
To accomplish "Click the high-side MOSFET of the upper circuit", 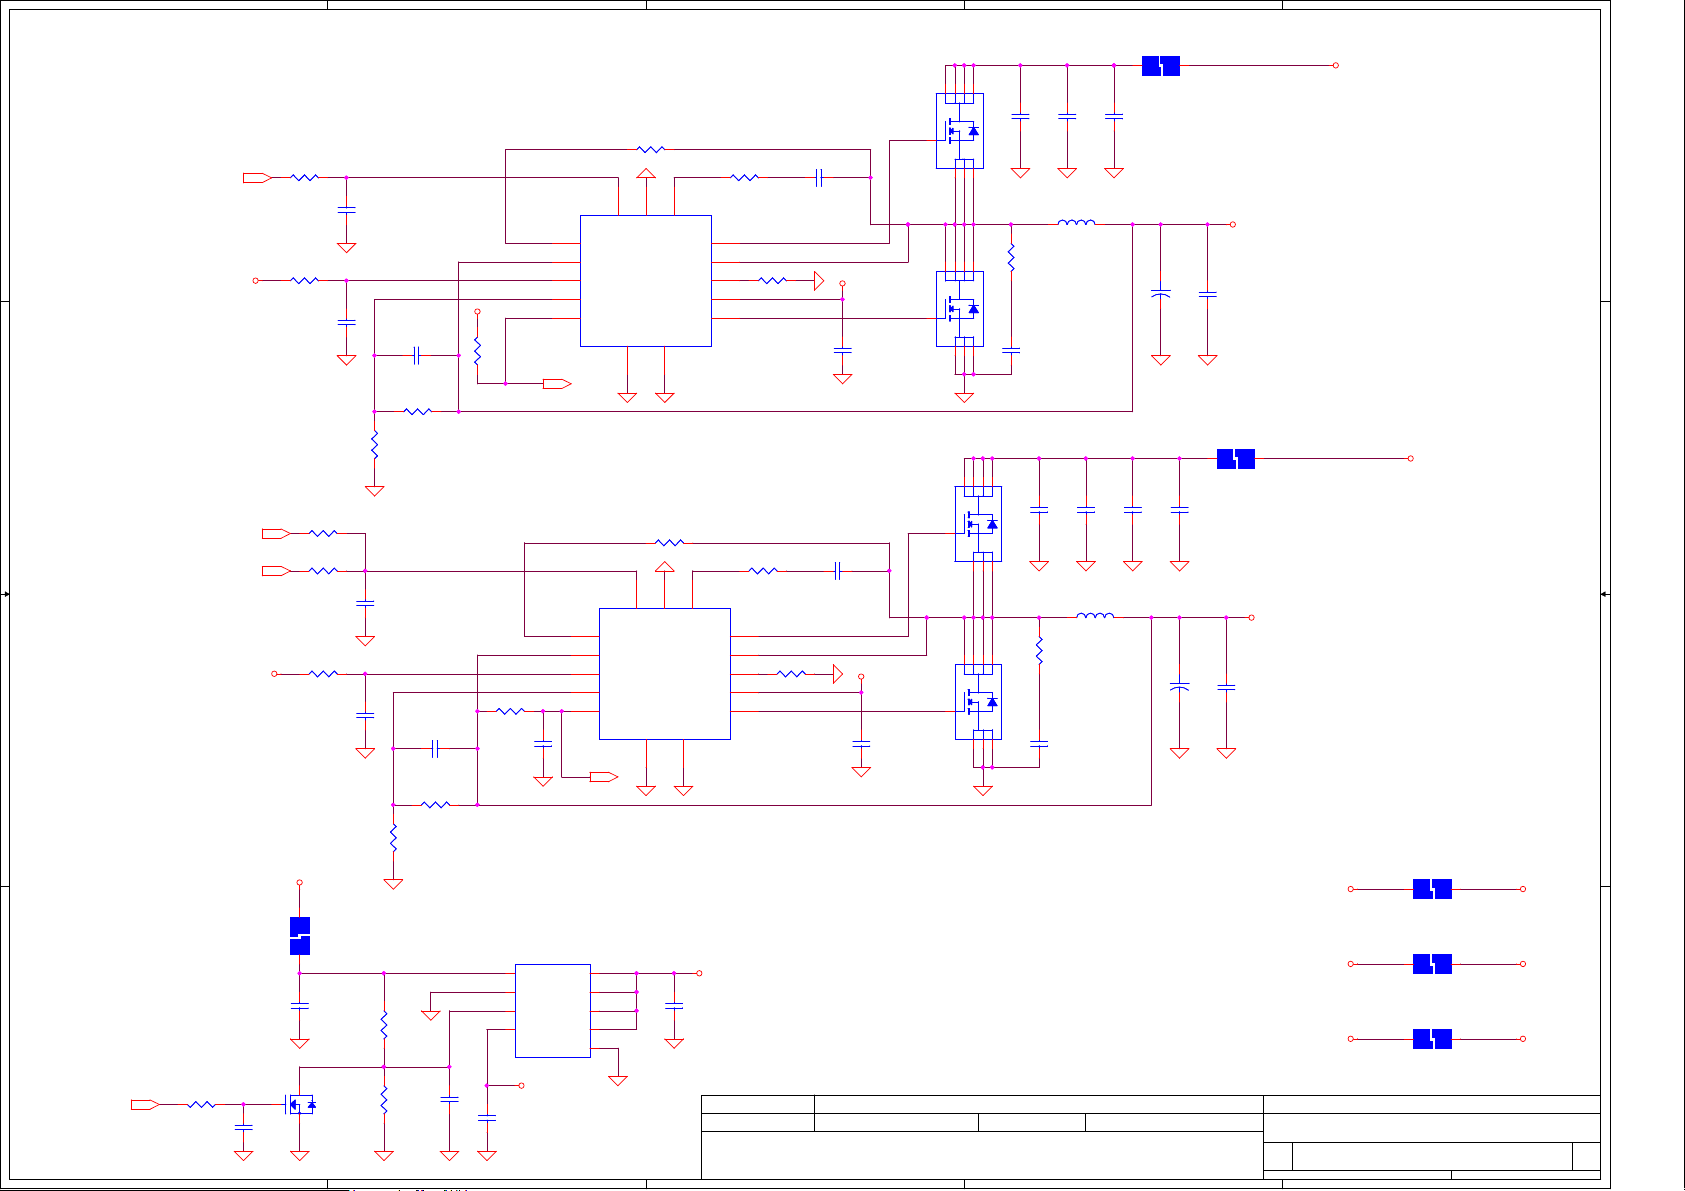I will 960,131.
